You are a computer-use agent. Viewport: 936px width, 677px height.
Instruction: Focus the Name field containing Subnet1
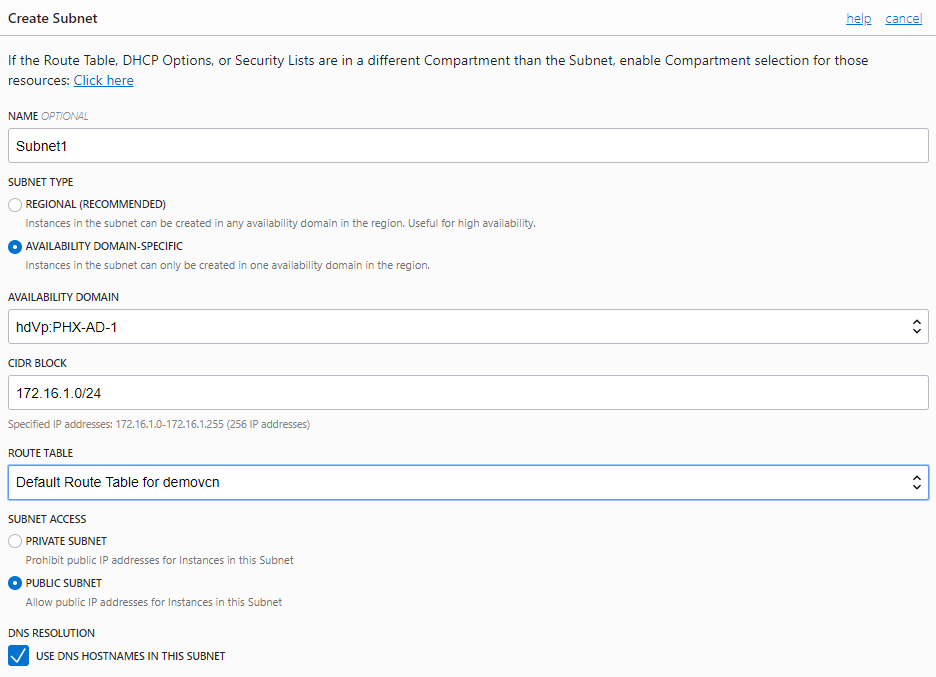point(467,145)
